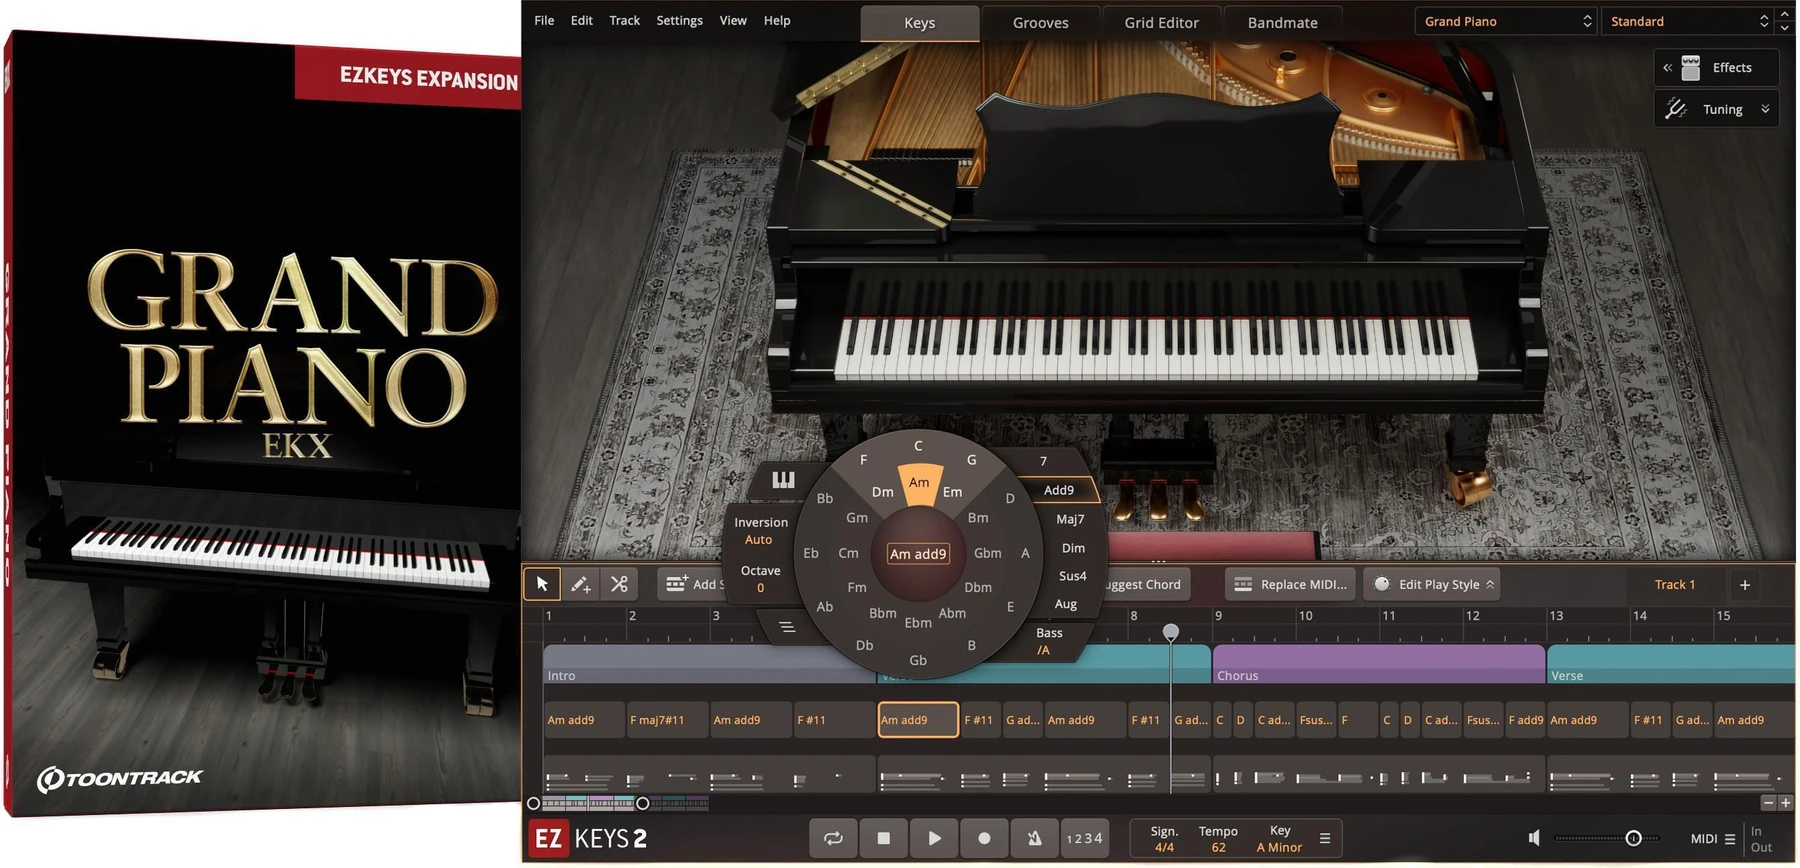Screen dimensions: 1800x868
Task: Select the Chorus song part
Action: 1378,665
